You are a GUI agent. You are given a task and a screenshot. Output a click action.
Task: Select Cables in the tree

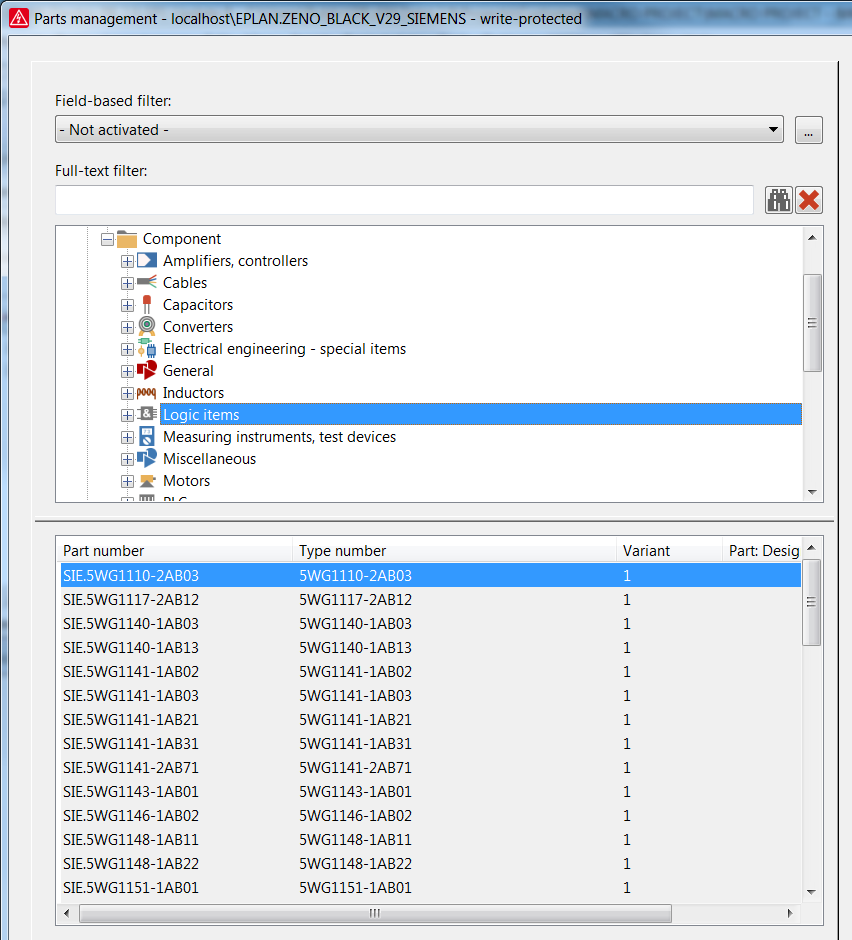coord(185,282)
